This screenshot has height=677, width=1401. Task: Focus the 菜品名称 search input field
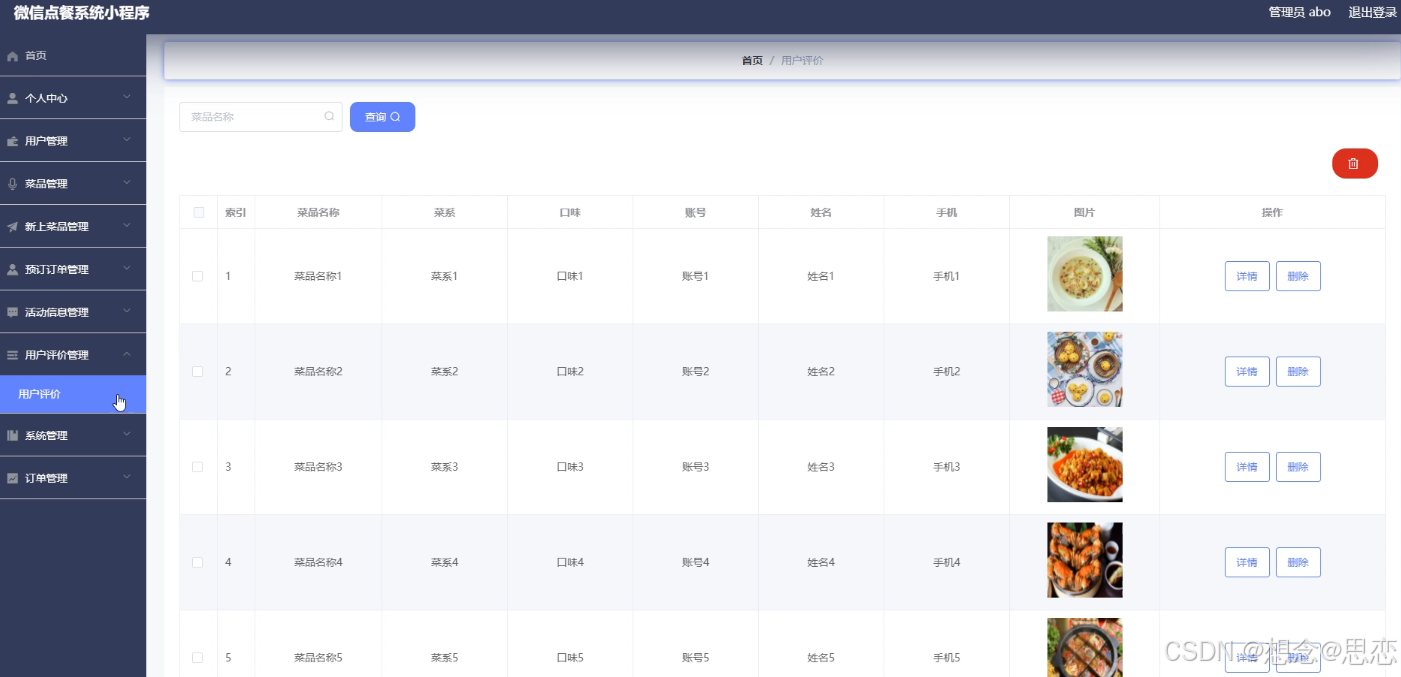coord(260,117)
